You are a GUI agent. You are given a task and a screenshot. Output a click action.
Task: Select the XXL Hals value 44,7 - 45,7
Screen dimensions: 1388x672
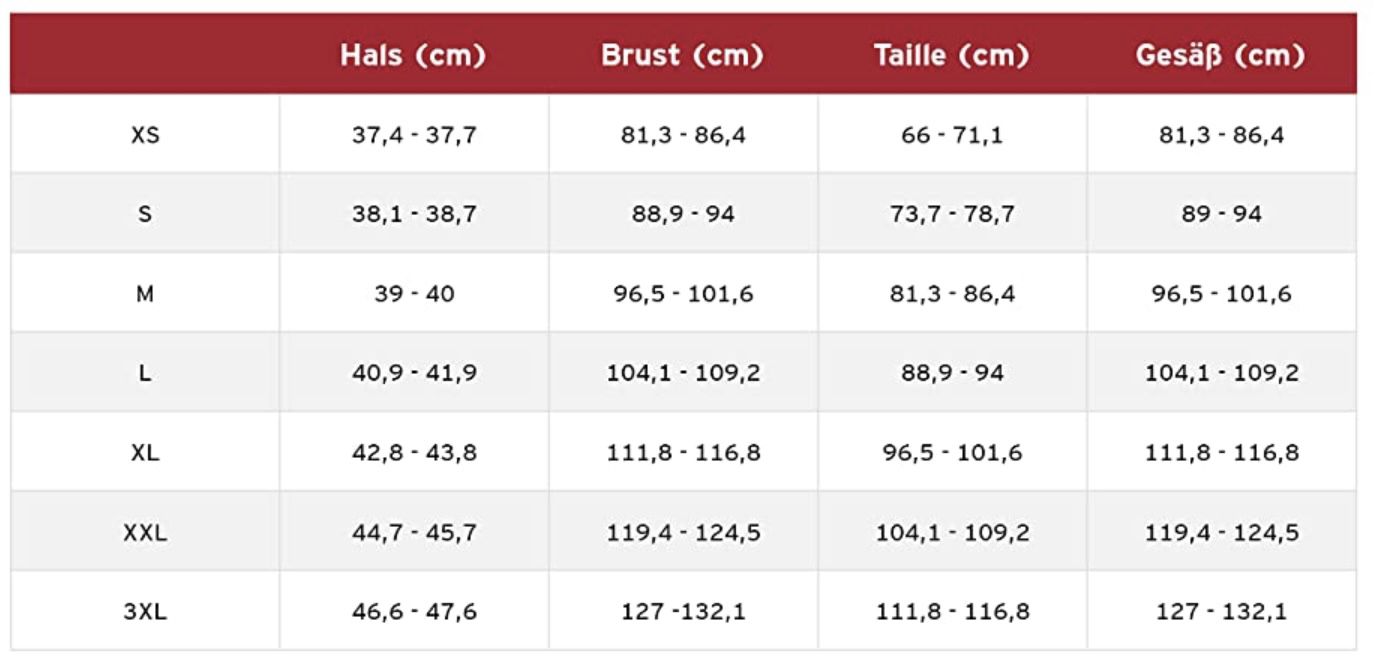pyautogui.click(x=414, y=533)
